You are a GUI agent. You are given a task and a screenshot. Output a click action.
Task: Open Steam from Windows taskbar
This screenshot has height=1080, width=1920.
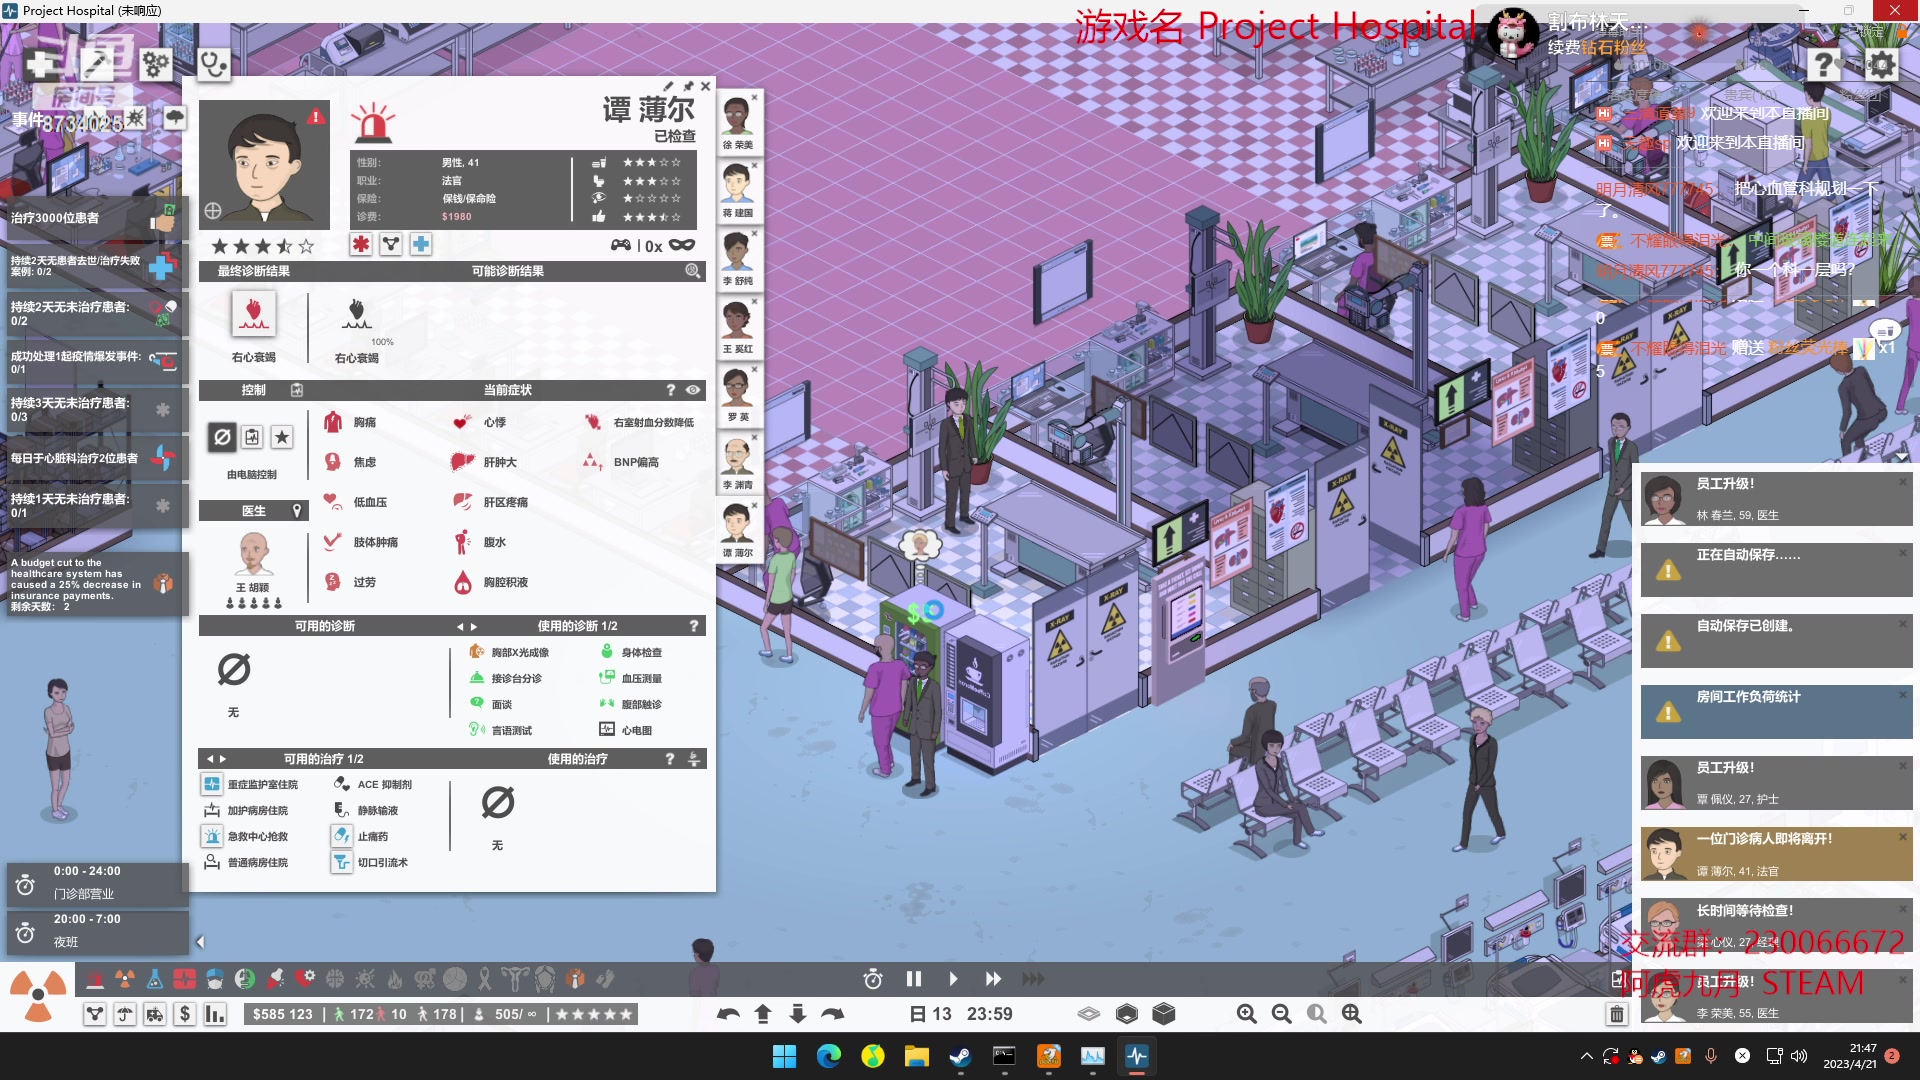(960, 1056)
